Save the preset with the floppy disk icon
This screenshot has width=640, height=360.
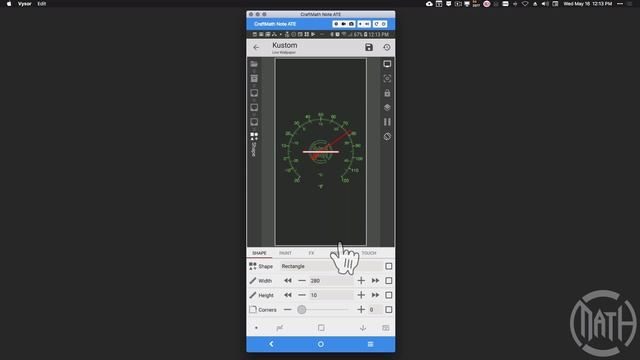pyautogui.click(x=369, y=47)
